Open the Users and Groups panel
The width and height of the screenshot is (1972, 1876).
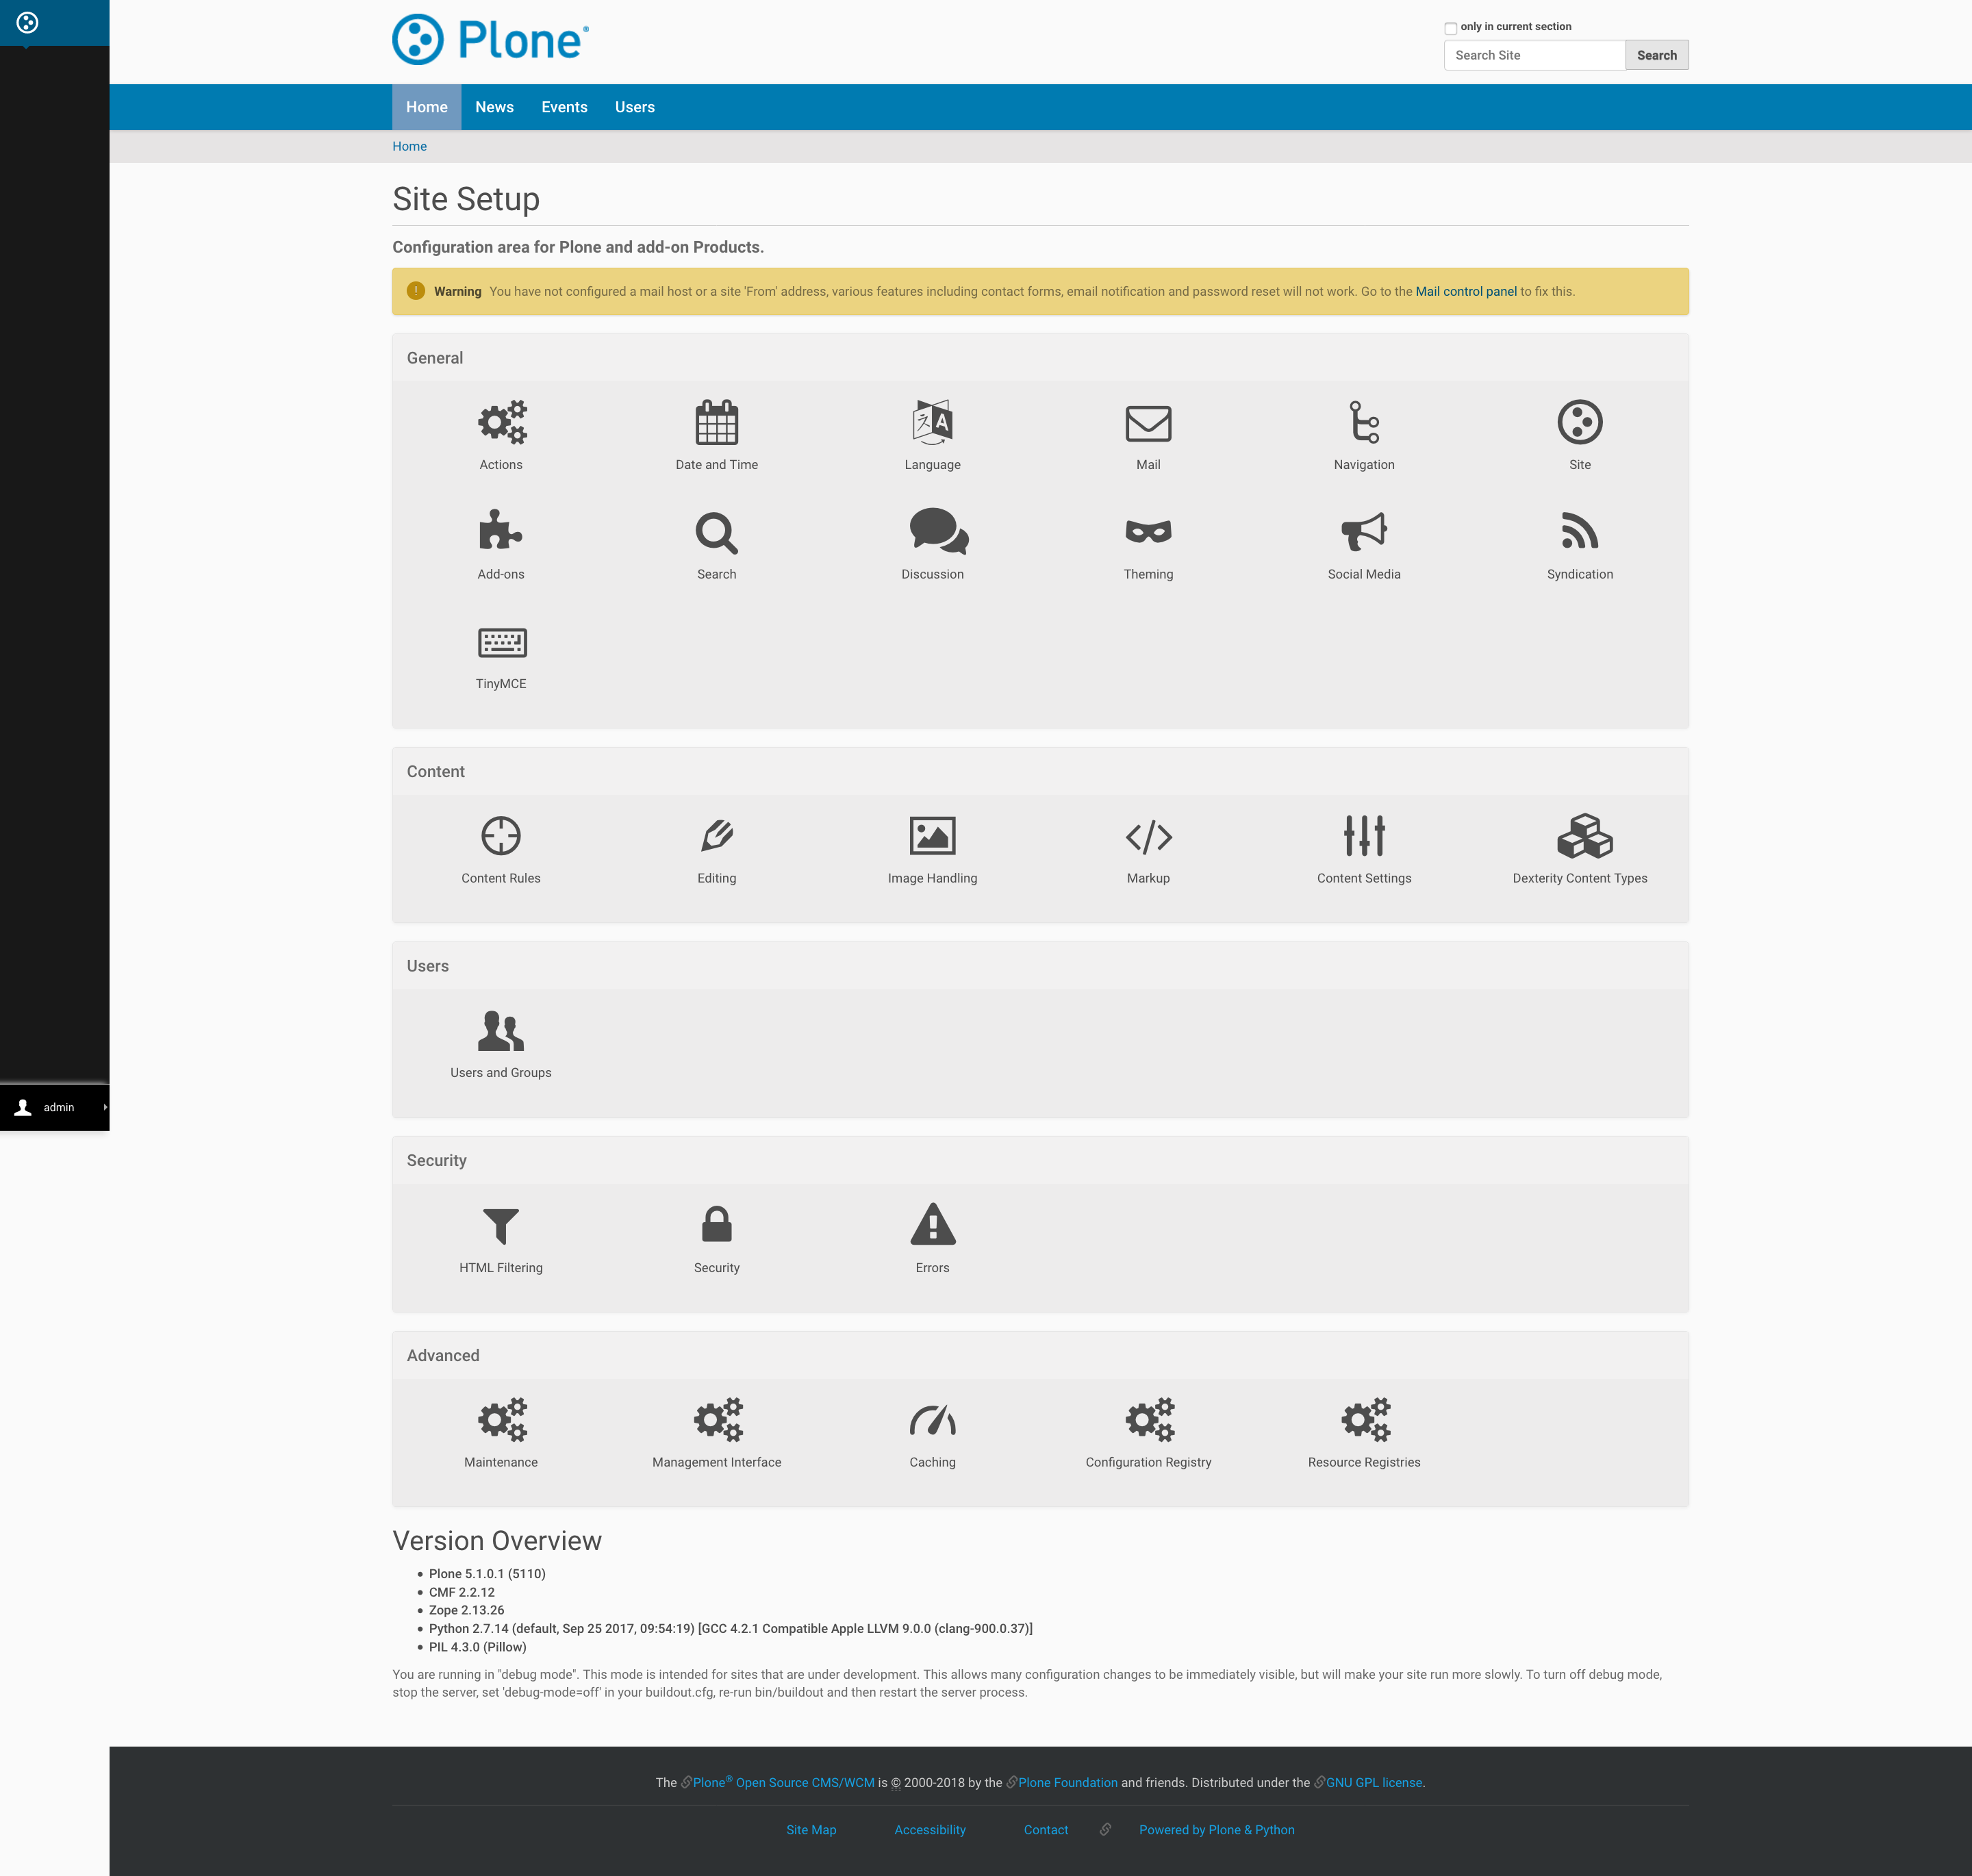point(500,1042)
